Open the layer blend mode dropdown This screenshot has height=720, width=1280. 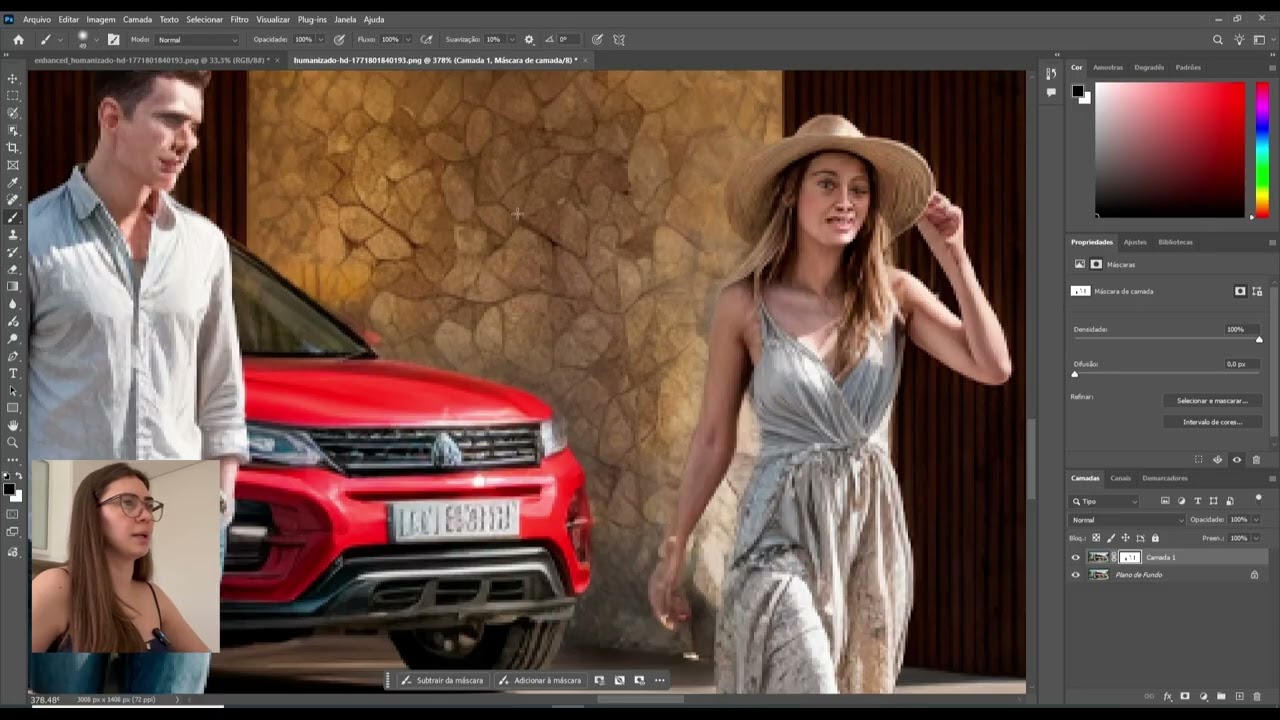pyautogui.click(x=1128, y=520)
